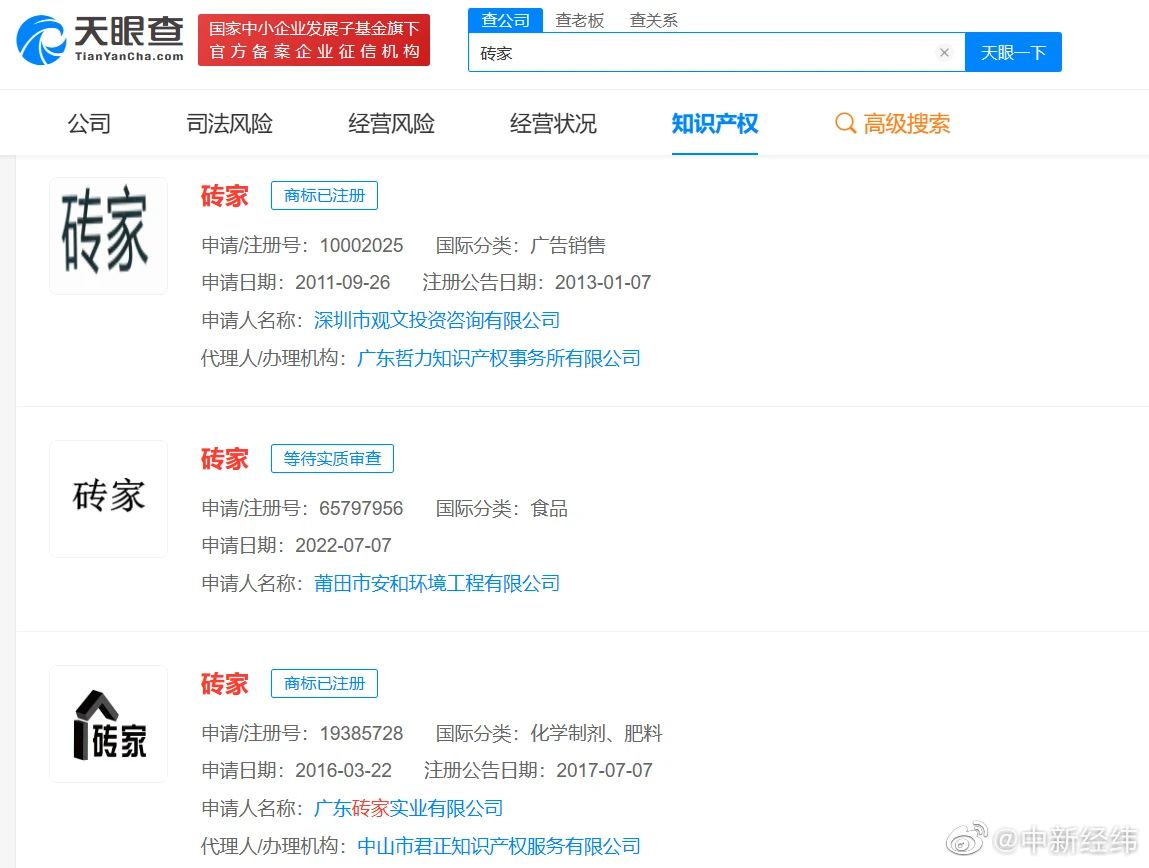Click the 国际分类: 化学制剂、肥料 text
The image size is (1149, 868).
[x=549, y=733]
